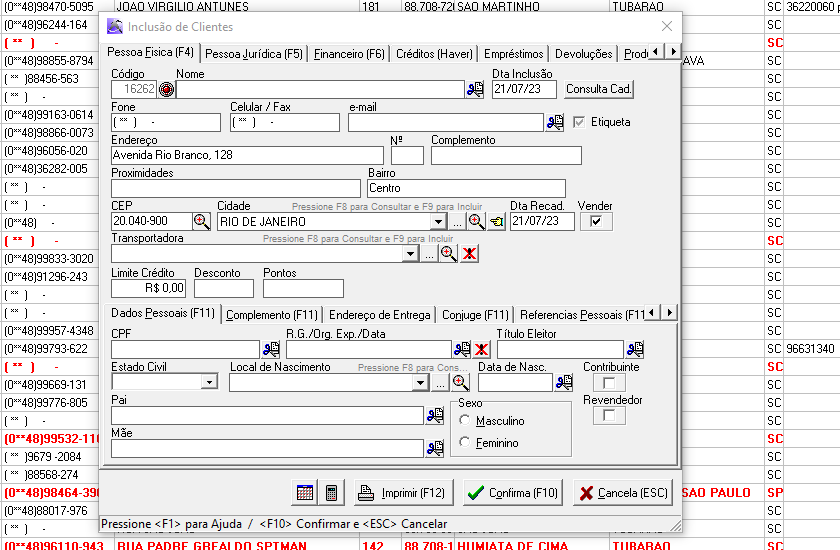
Task: Click the magnifier icon beside CEP field
Action: coord(201,221)
